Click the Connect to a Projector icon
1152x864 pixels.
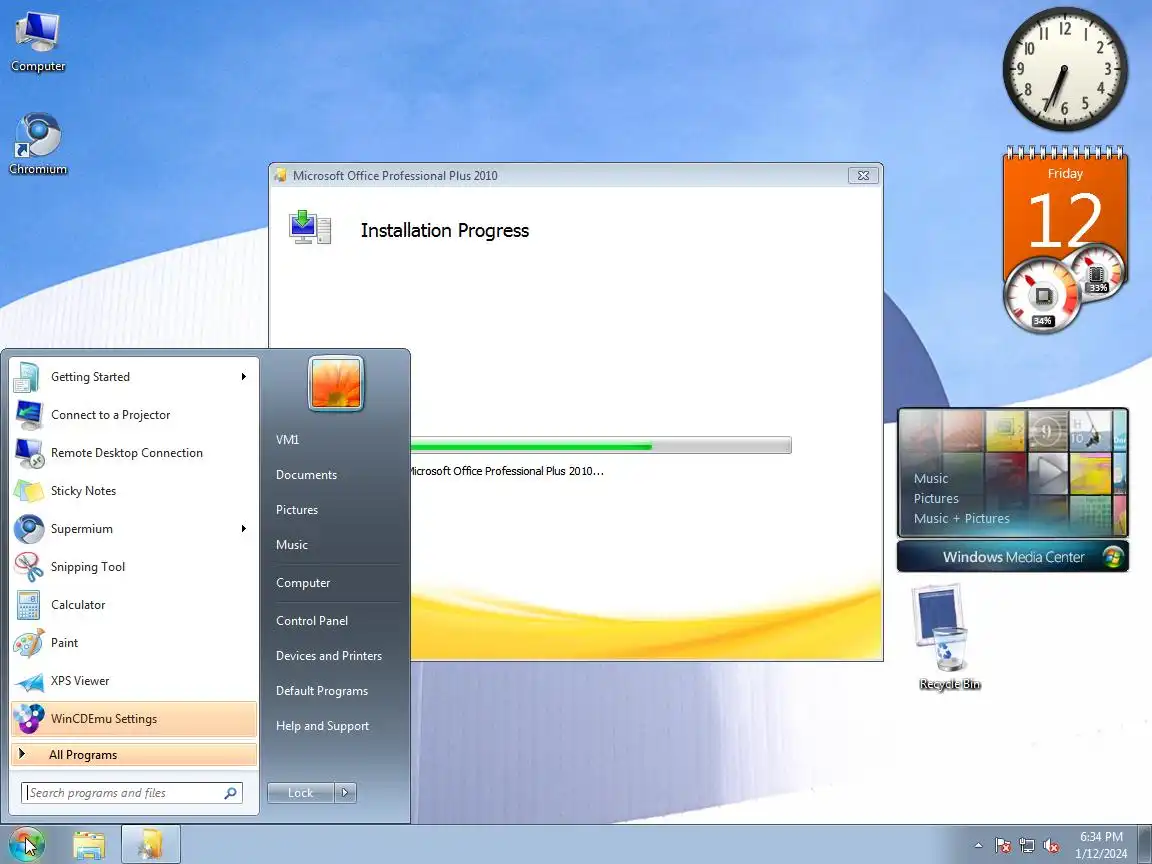click(29, 415)
